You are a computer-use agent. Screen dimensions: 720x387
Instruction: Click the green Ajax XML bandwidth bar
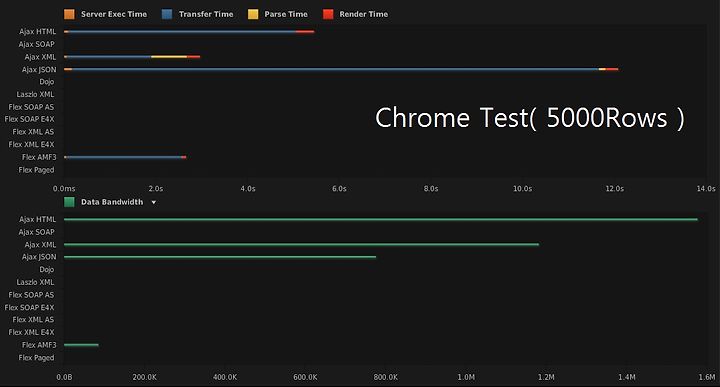(302, 245)
